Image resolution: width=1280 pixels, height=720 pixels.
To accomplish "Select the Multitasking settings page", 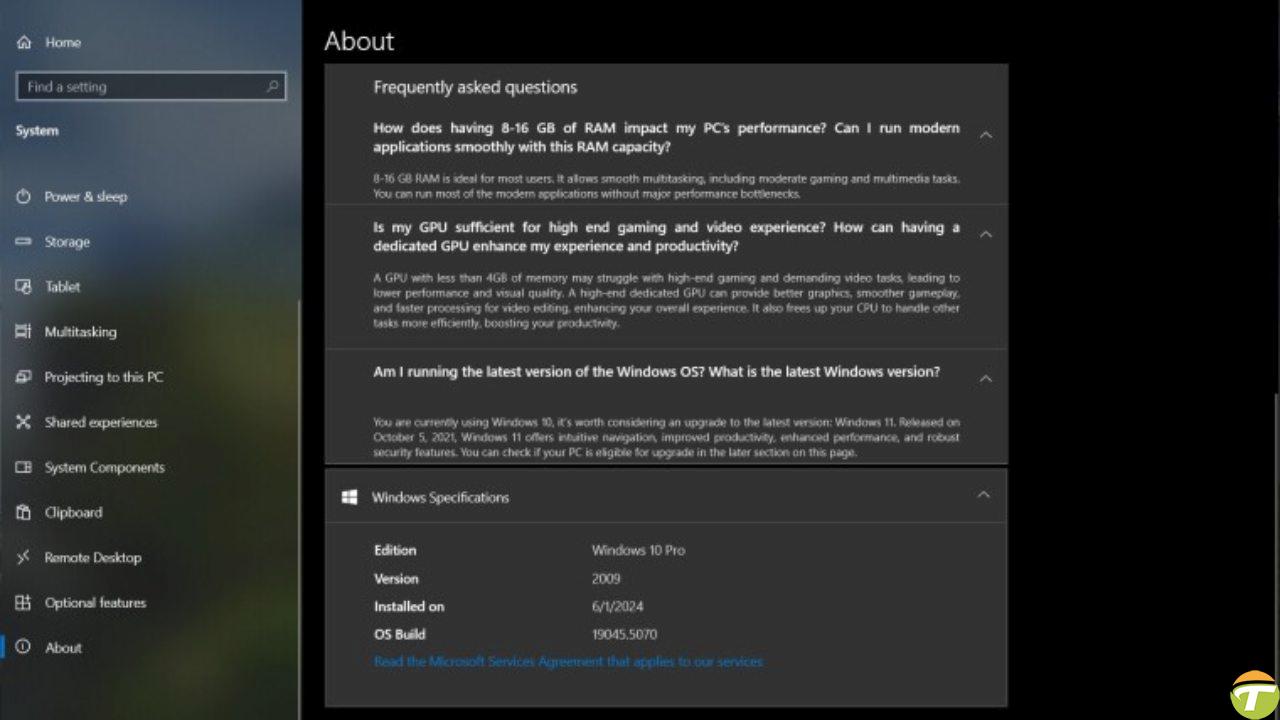I will [x=80, y=332].
